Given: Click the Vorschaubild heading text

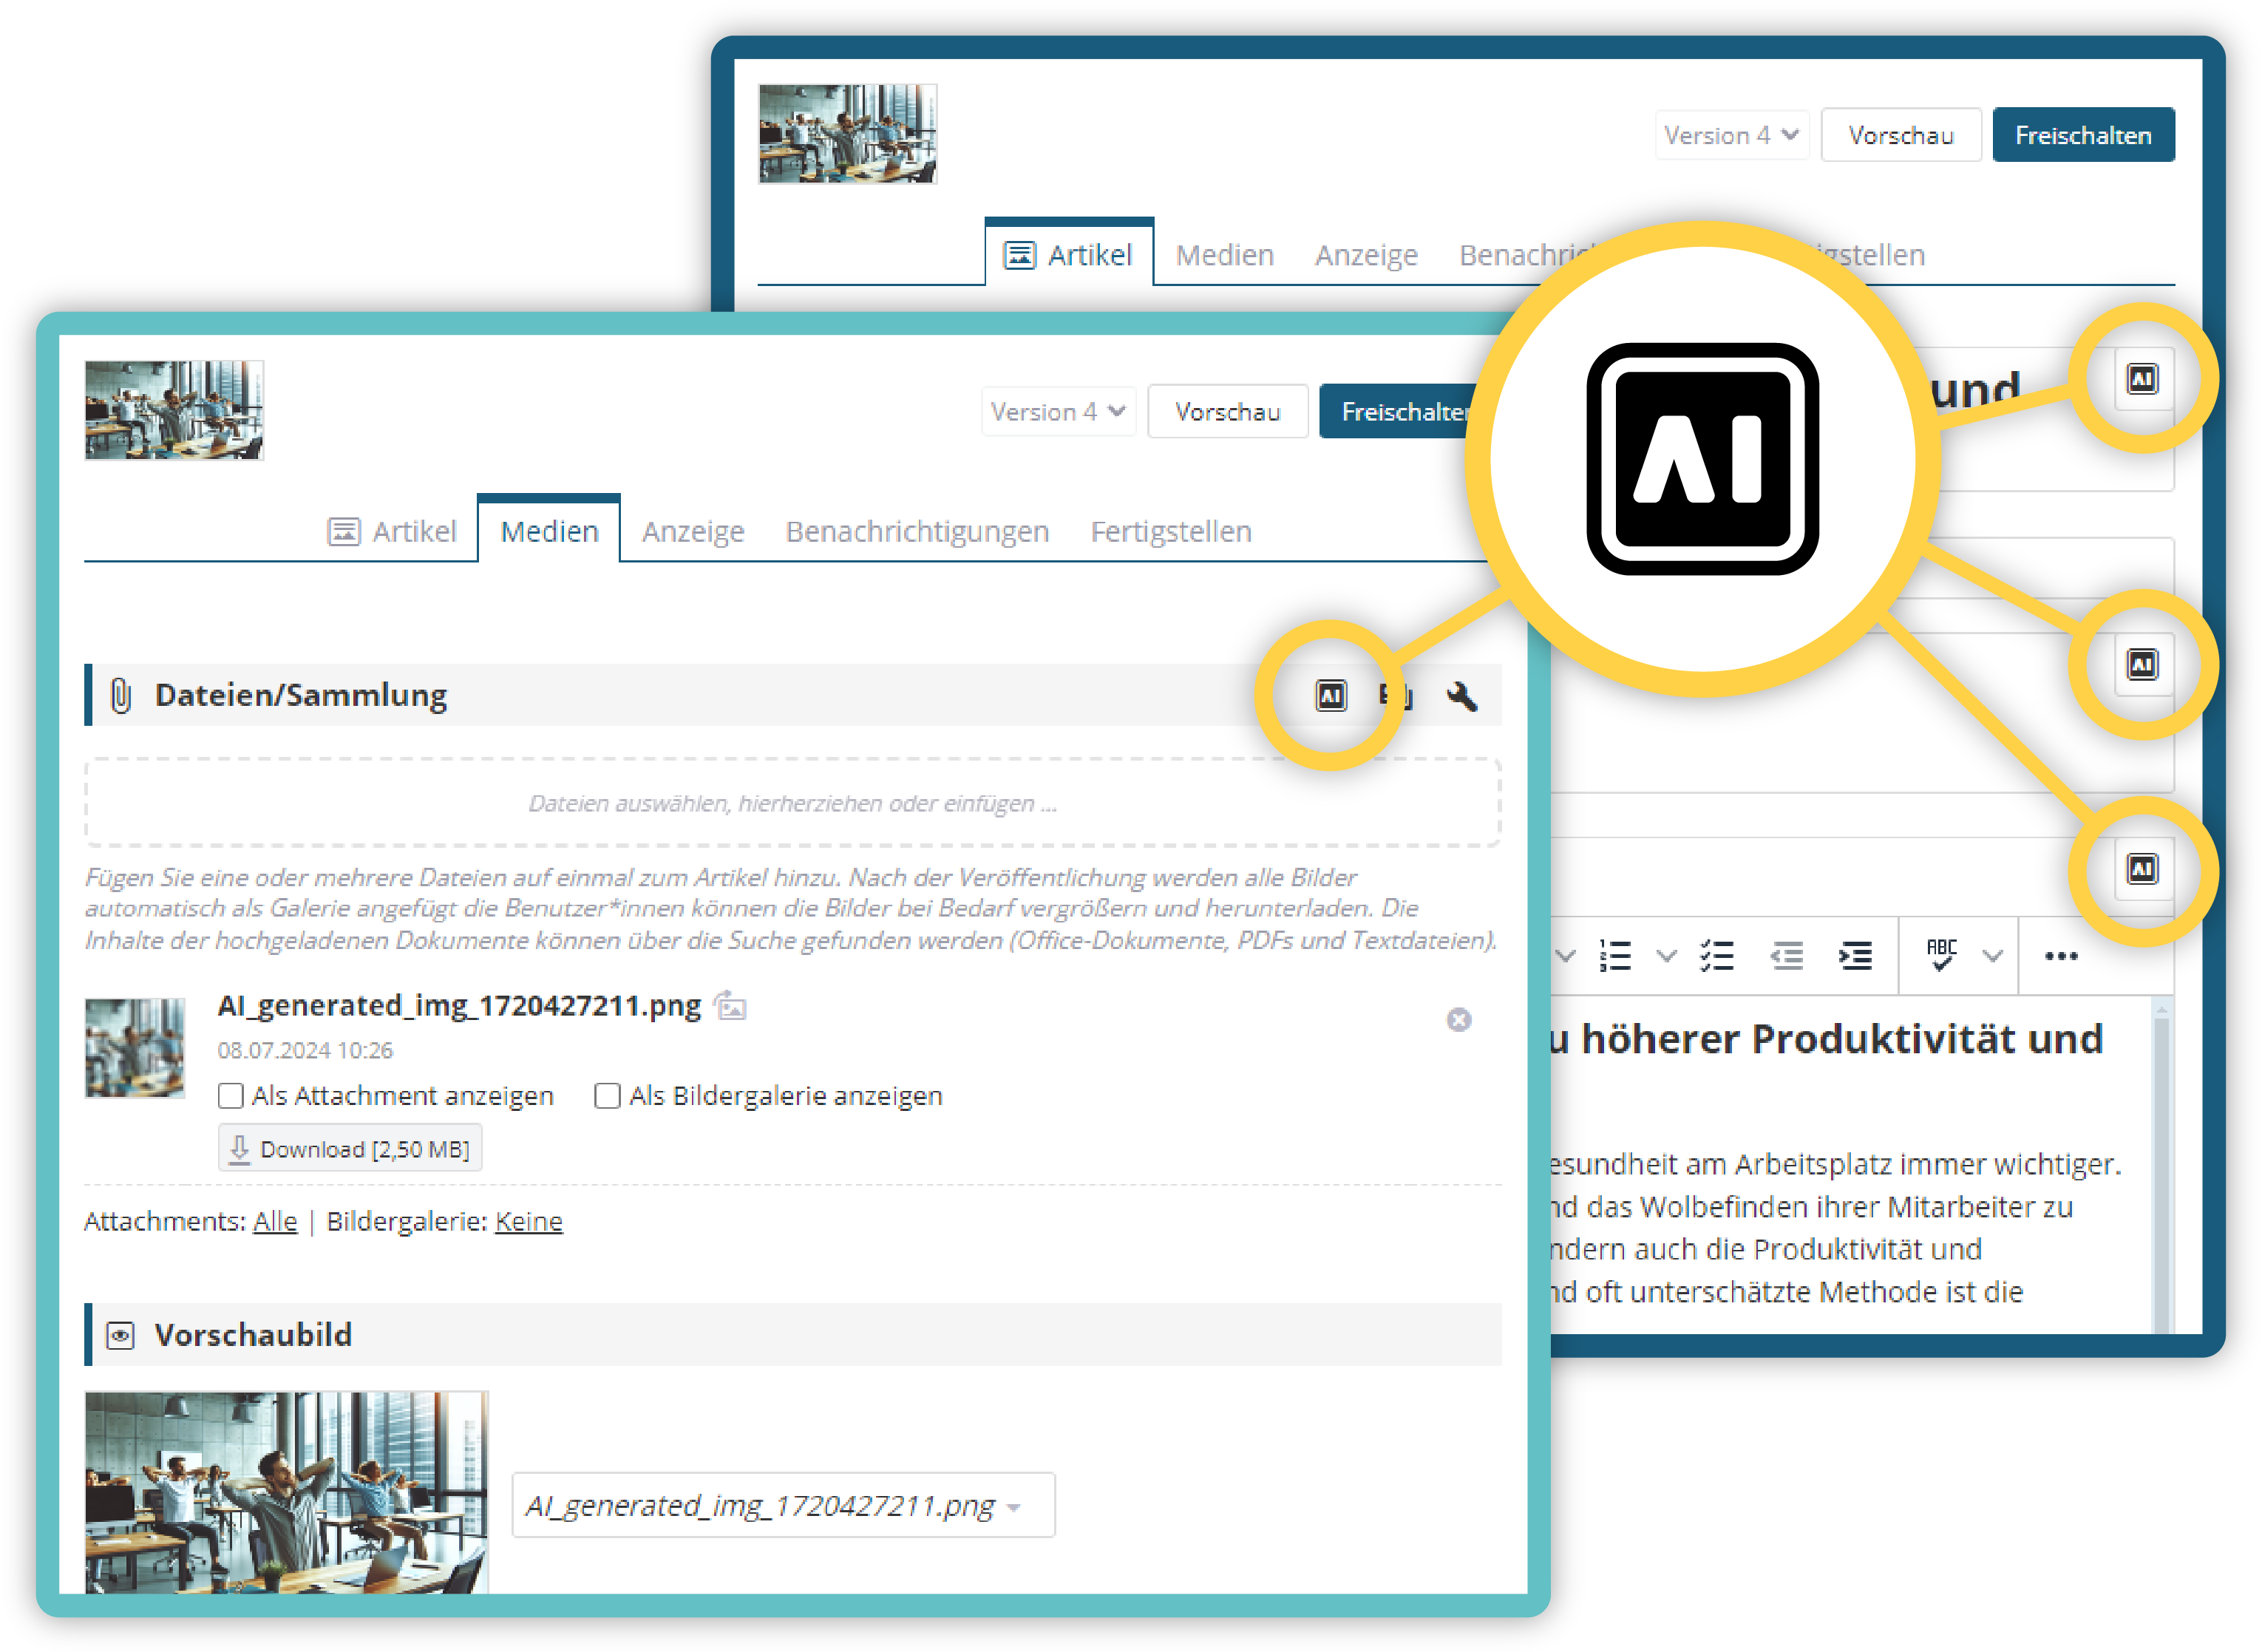Looking at the screenshot, I should tap(253, 1336).
